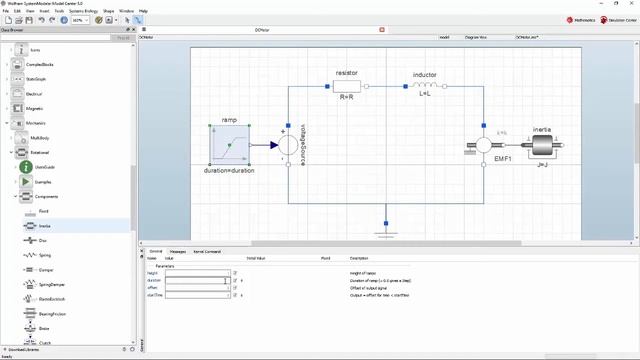This screenshot has width=640, height=360.
Task: Select the inertia cylinder in diagram
Action: point(542,145)
